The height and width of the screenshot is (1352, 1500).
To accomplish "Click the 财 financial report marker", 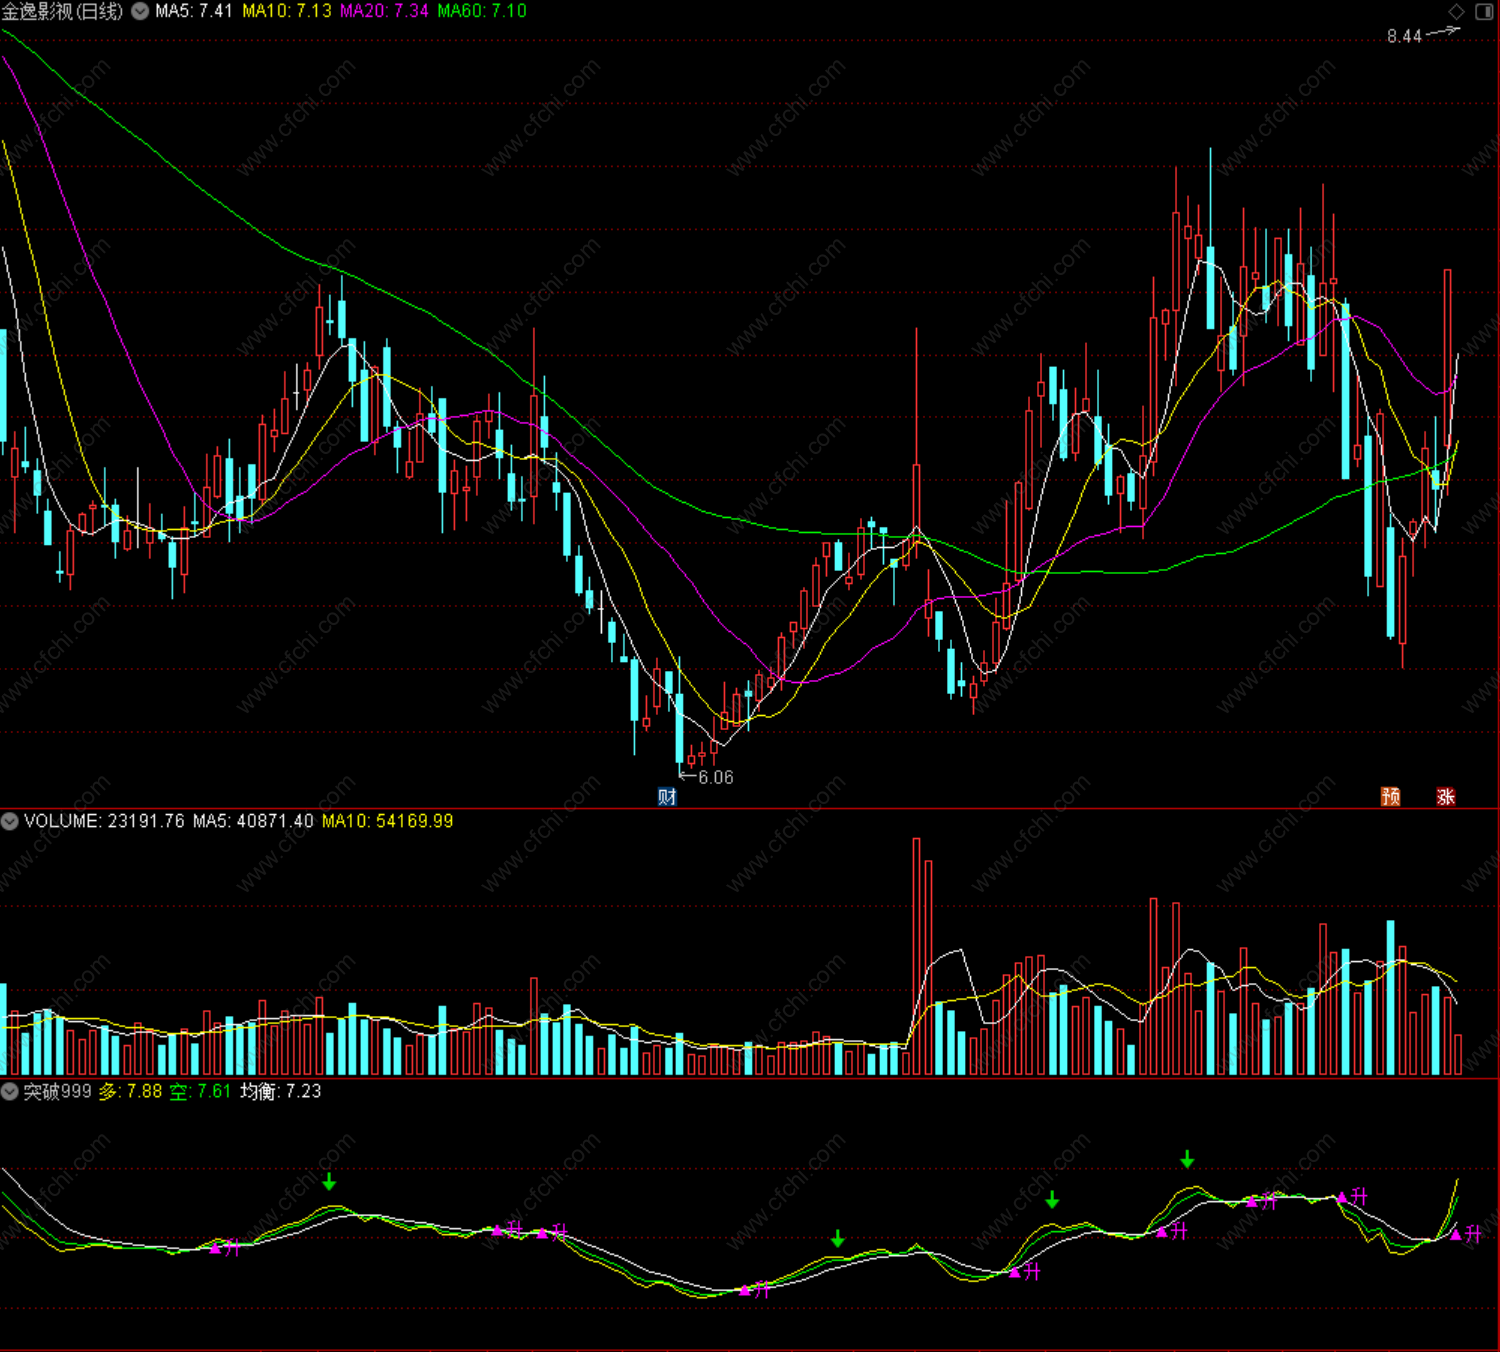I will [x=667, y=796].
